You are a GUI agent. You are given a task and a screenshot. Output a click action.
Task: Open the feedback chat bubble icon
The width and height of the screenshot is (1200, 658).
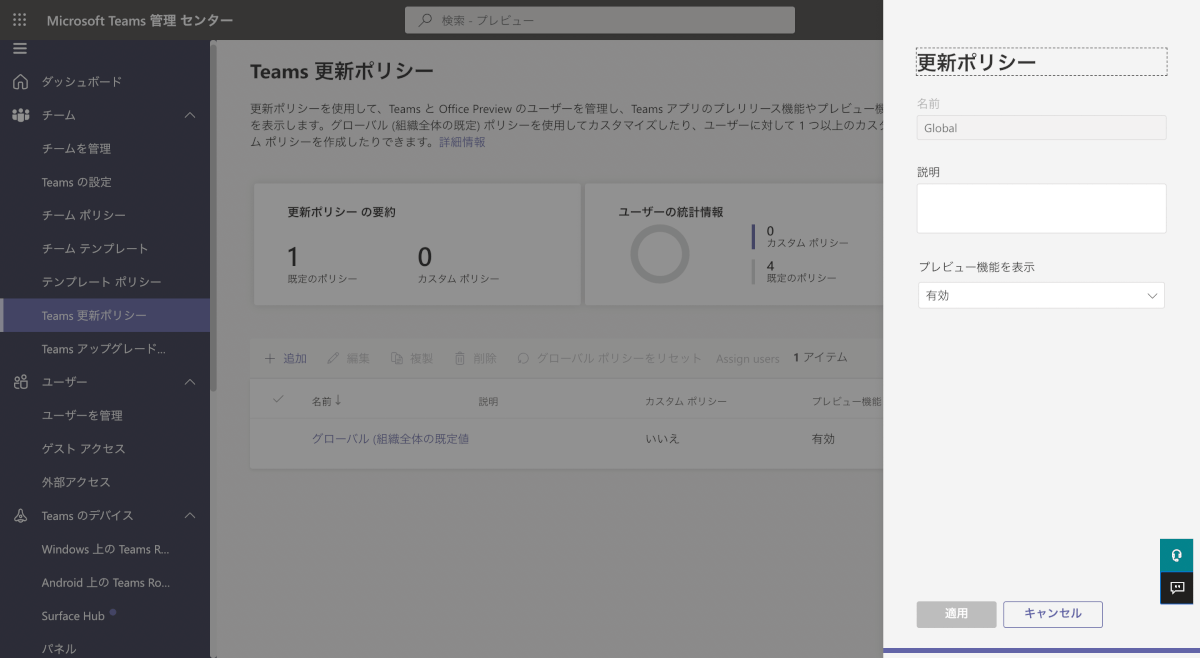pos(1177,588)
